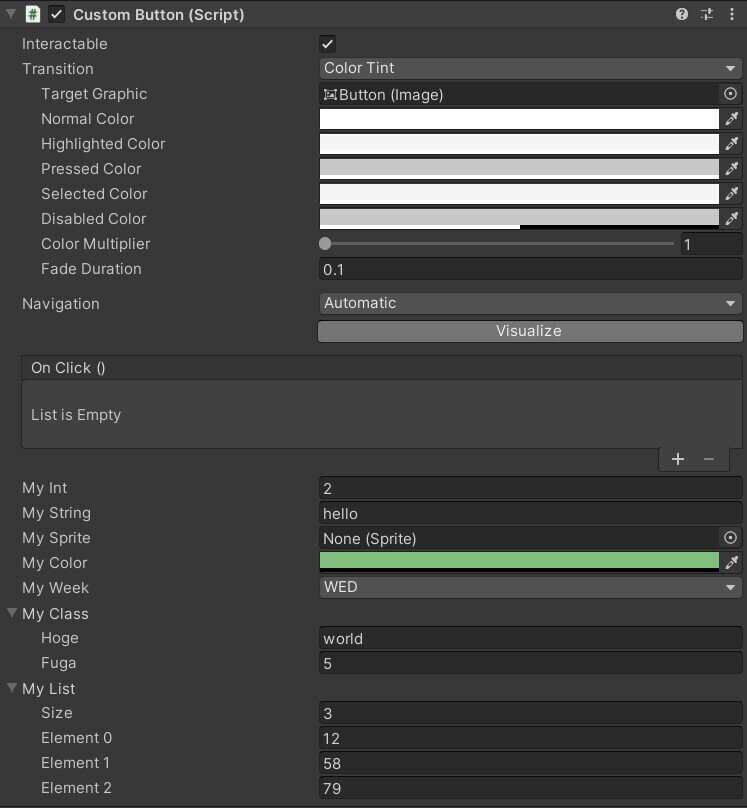This screenshot has width=747, height=808.
Task: Click the Target Graphic Button (Image) field
Action: click(x=519, y=94)
